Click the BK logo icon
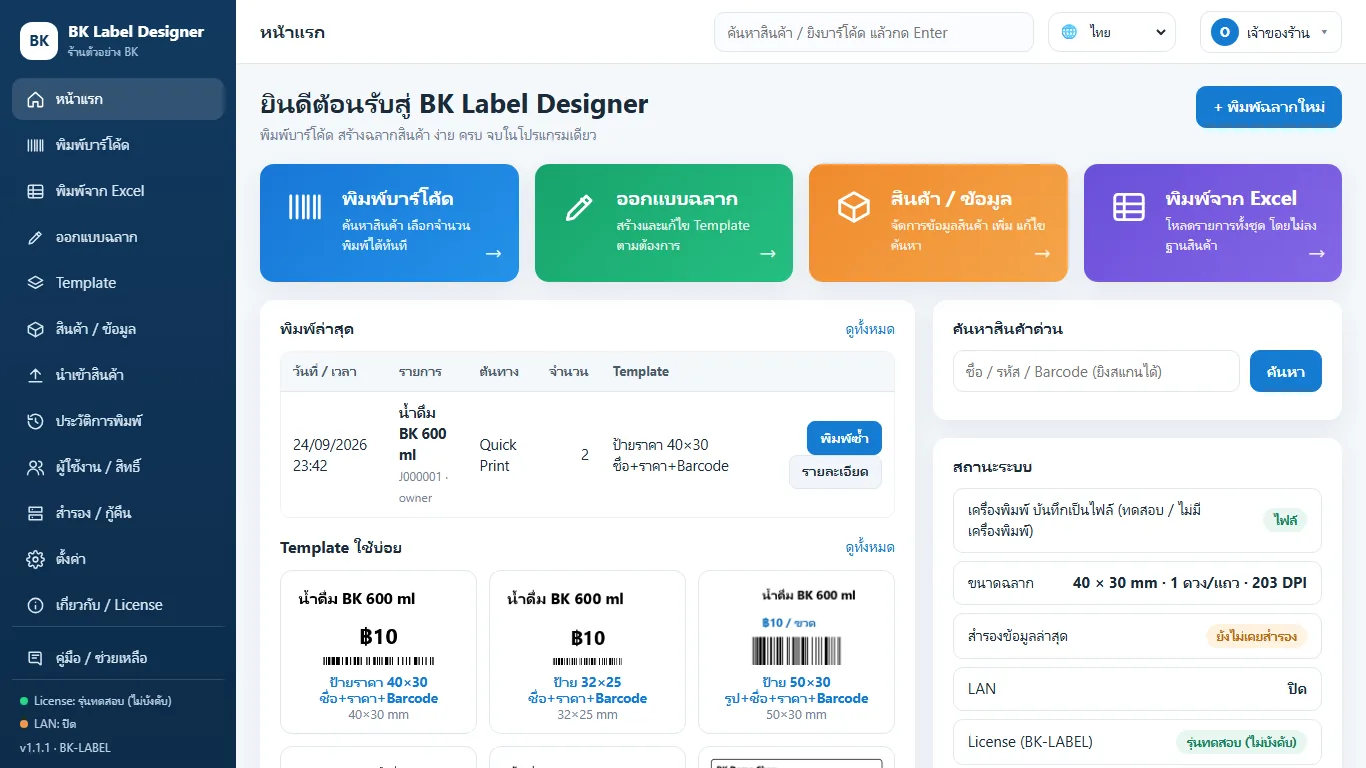This screenshot has width=1366, height=768. coord(39,41)
